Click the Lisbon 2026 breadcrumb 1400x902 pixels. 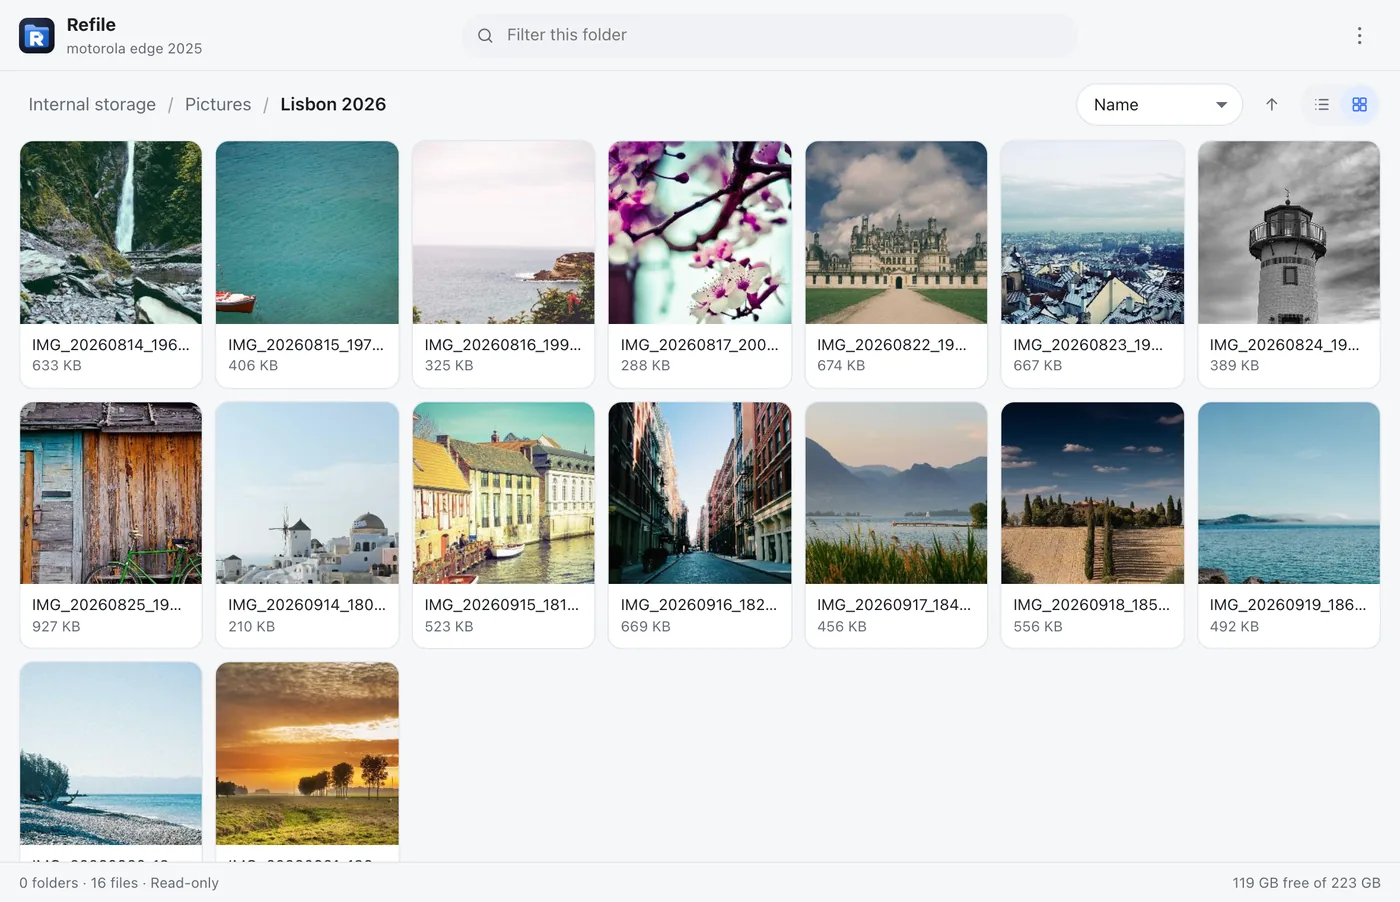pyautogui.click(x=333, y=105)
